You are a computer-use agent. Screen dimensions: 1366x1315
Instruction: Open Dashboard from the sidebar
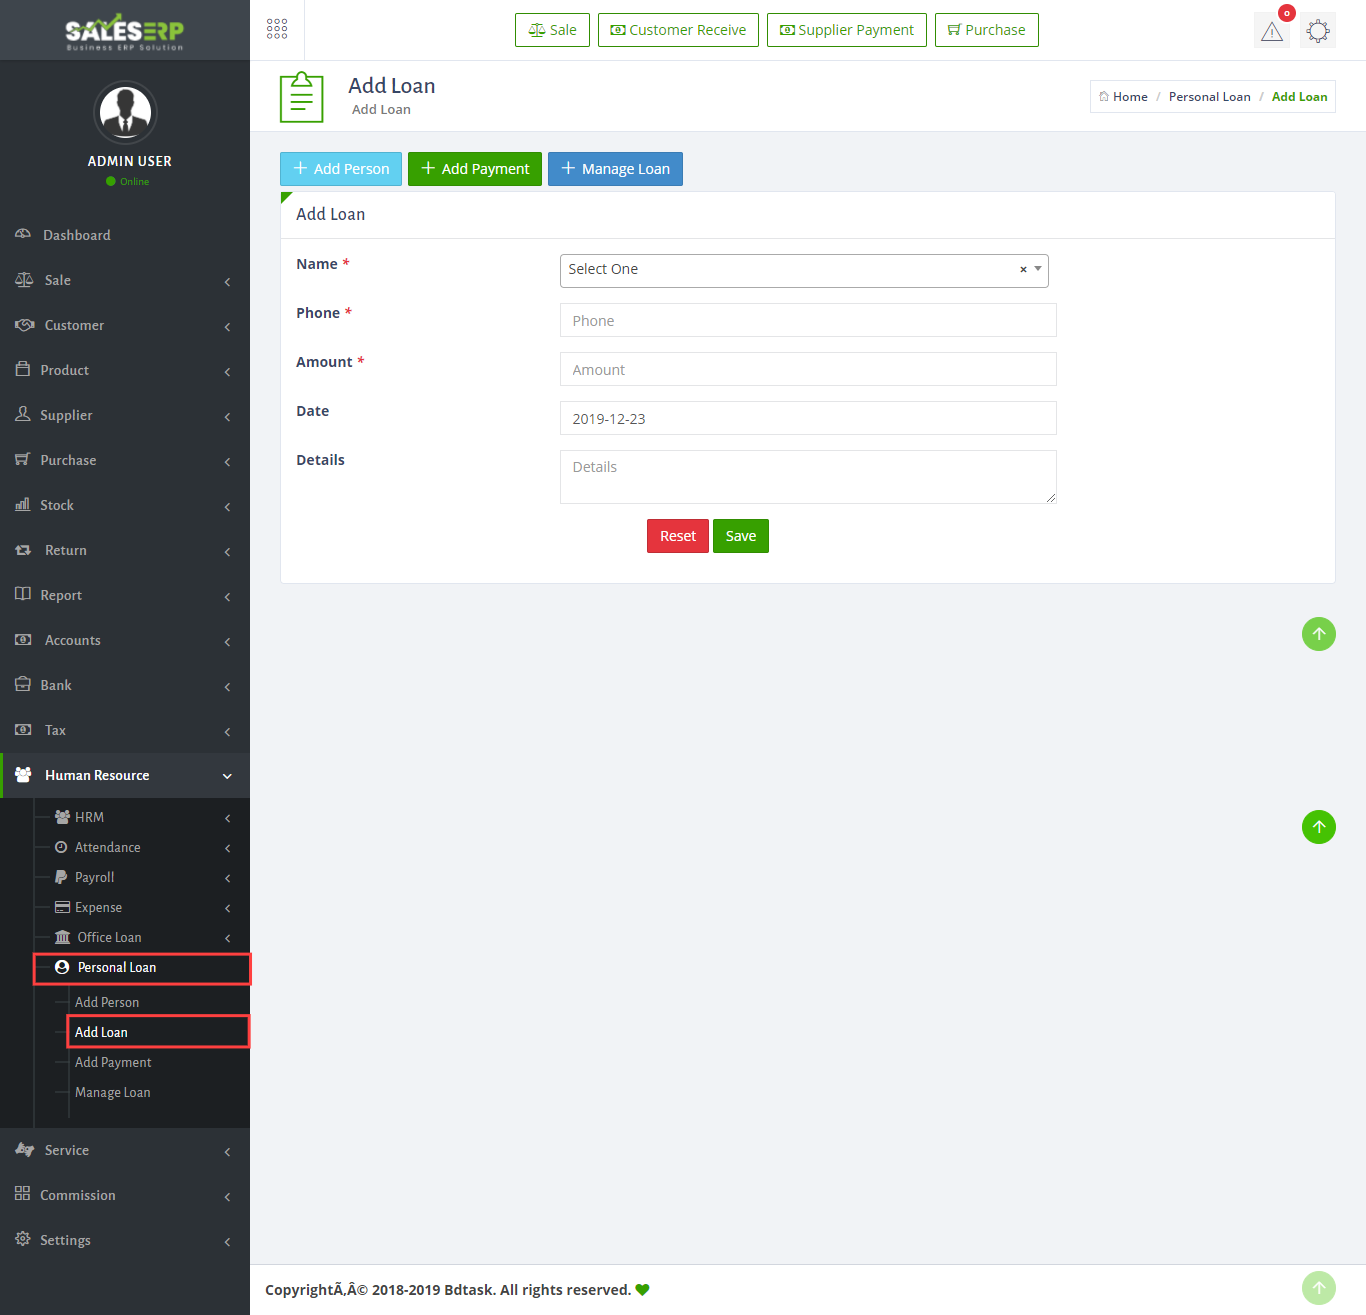point(77,235)
